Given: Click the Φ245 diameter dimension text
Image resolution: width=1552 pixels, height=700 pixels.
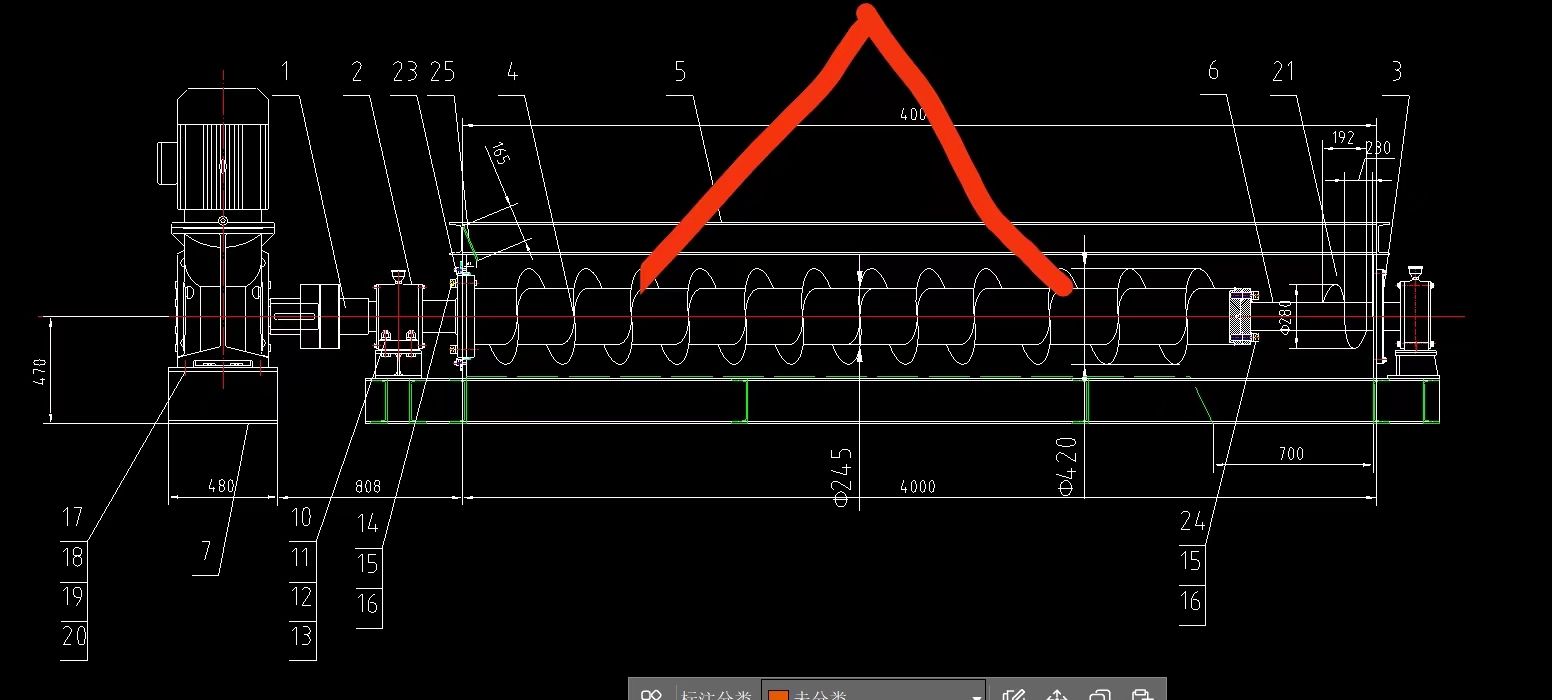Looking at the screenshot, I should (842, 473).
